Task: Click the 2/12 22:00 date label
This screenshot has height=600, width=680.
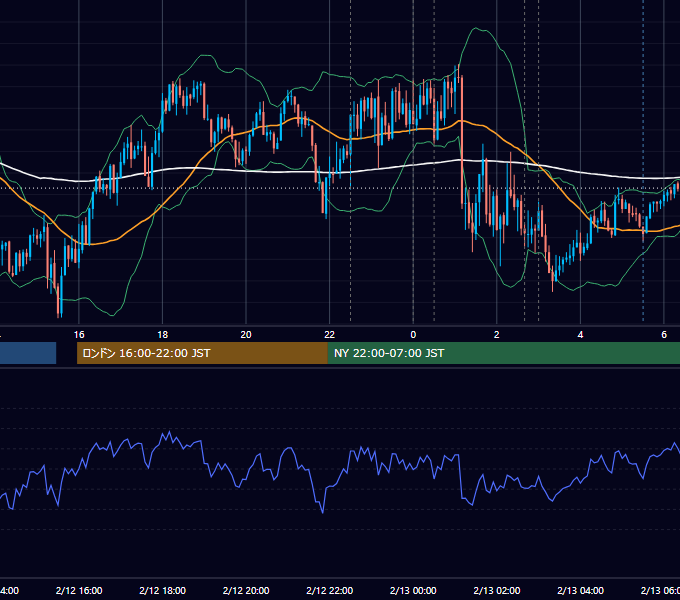Action: tap(330, 590)
